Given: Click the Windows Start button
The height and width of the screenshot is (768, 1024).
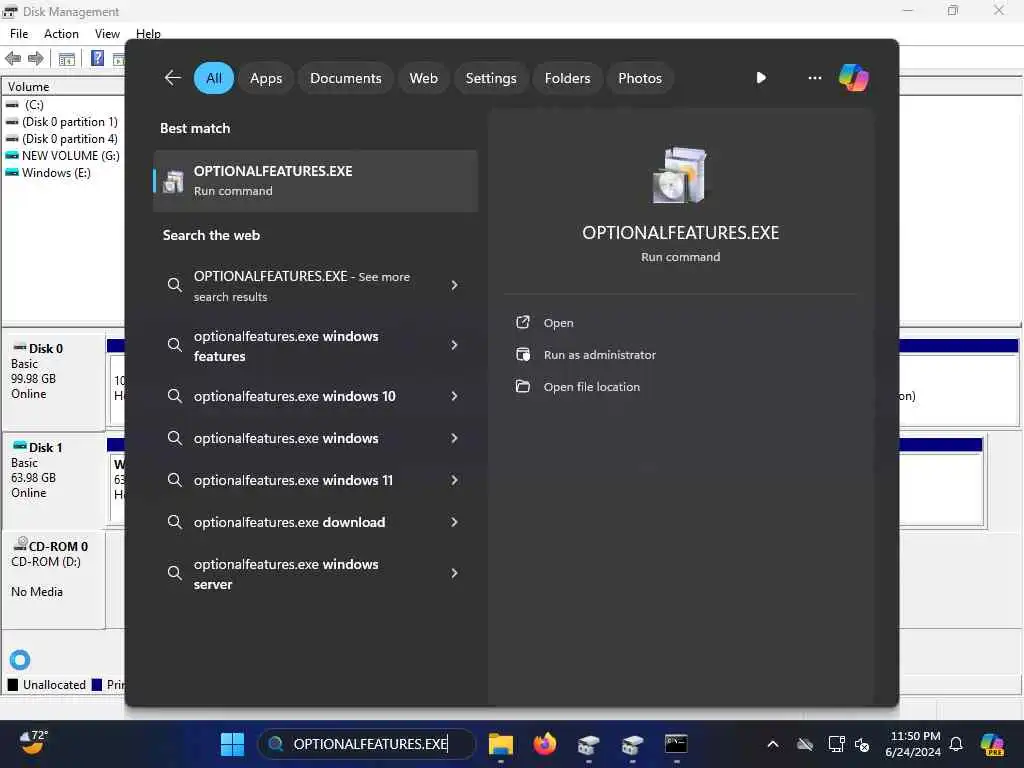Looking at the screenshot, I should coord(232,744).
